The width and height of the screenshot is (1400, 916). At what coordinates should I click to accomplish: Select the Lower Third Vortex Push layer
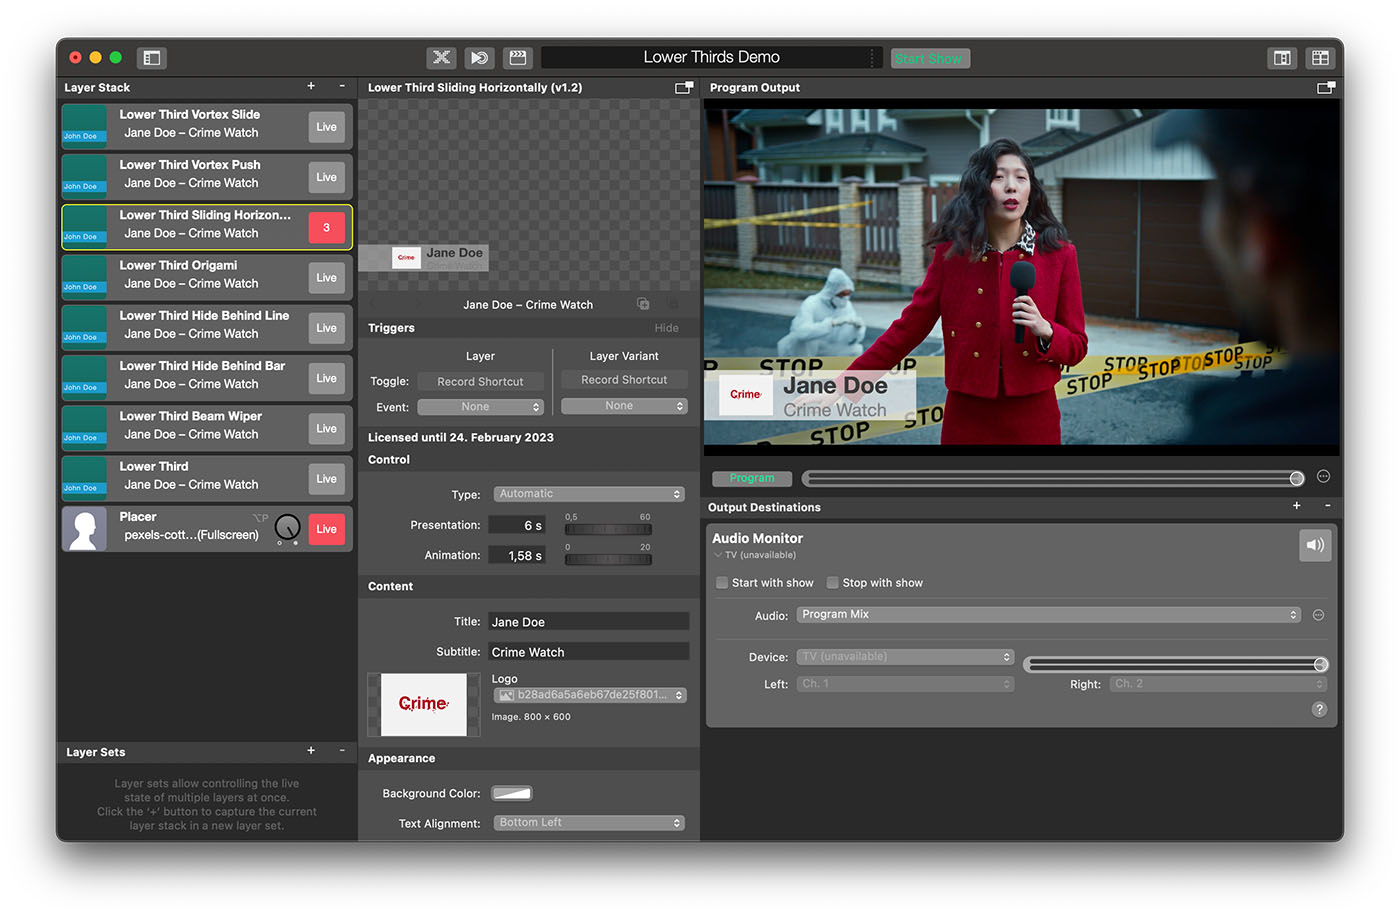[x=200, y=176]
